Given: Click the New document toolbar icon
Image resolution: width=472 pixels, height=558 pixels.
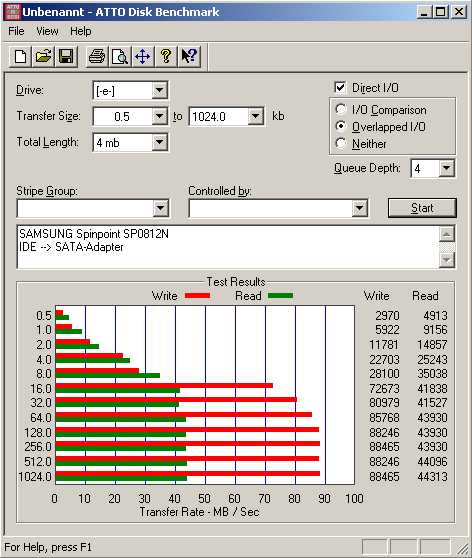Looking at the screenshot, I should click(x=20, y=56).
